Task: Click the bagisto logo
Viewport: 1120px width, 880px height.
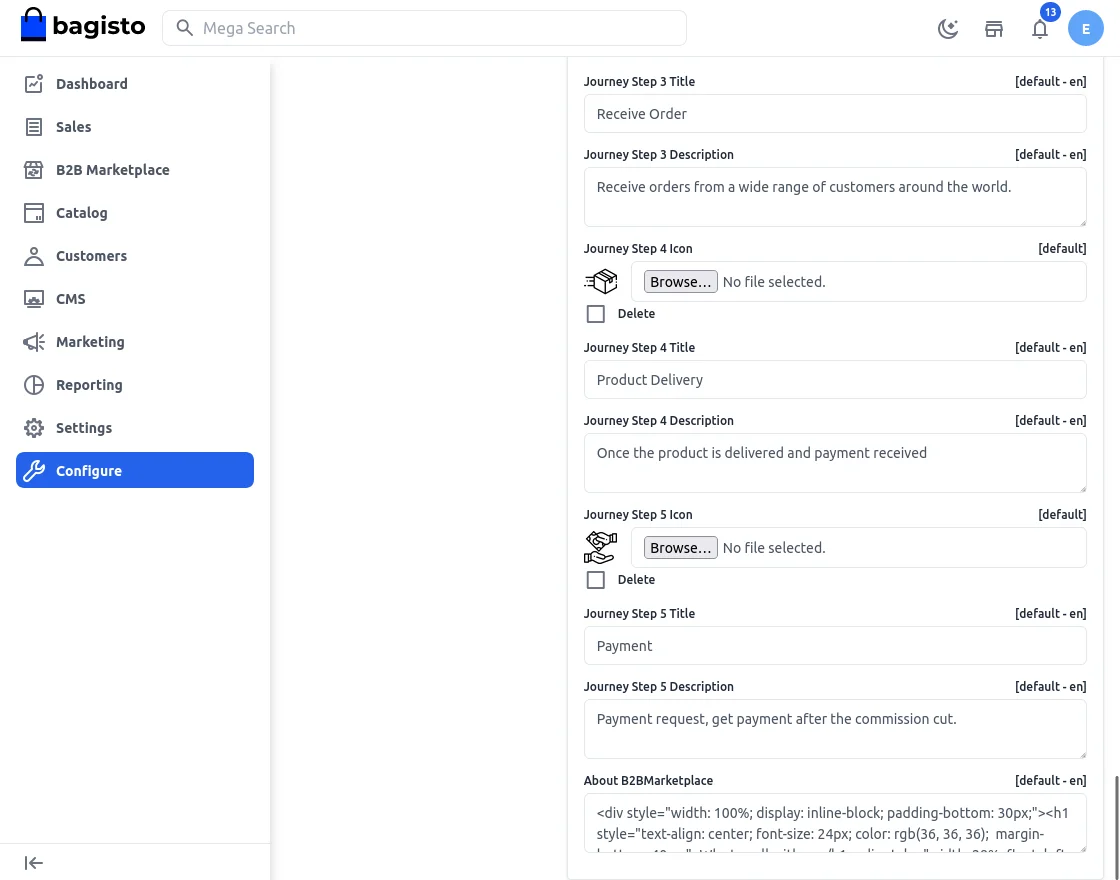Action: (x=83, y=27)
